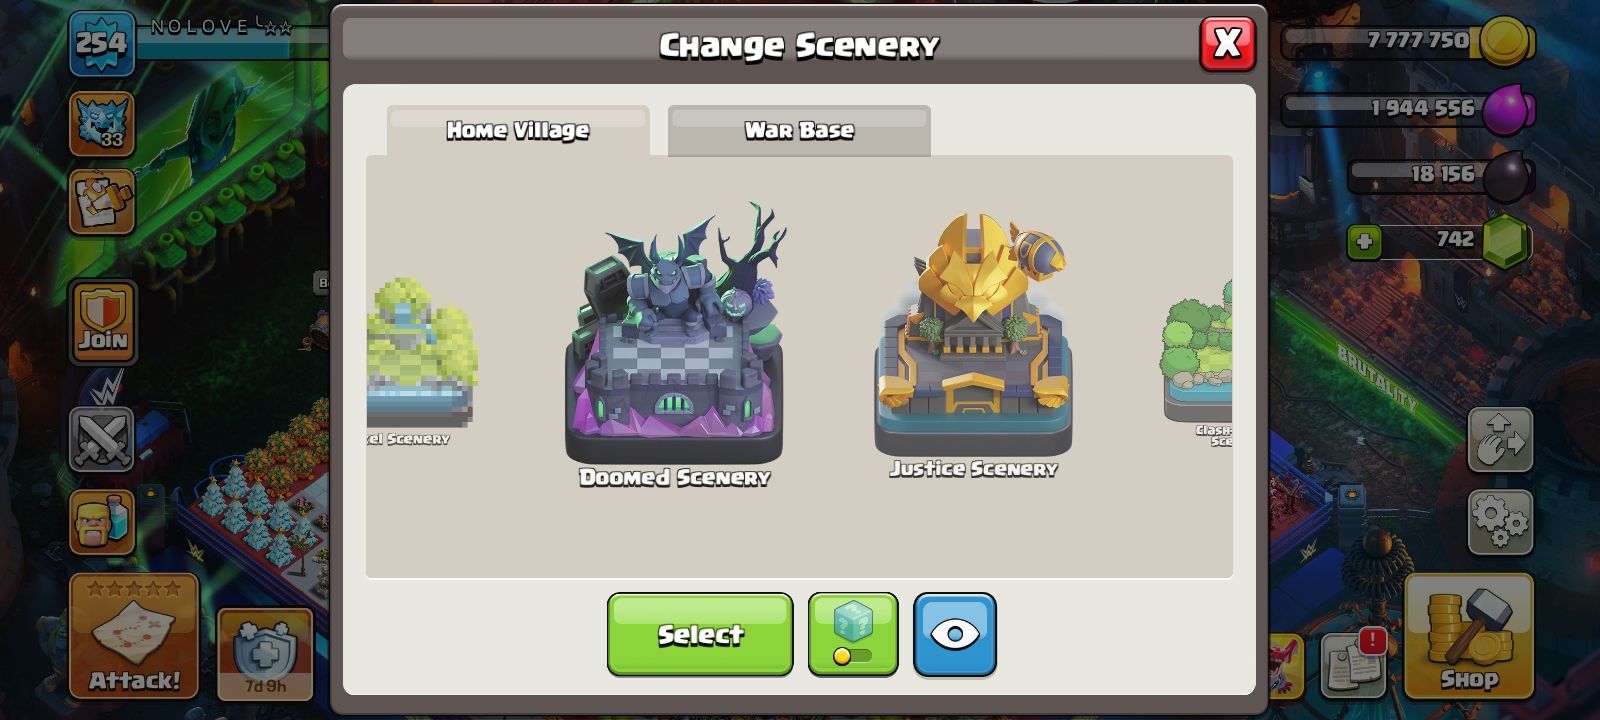
Task: Open the shield timer showing 7d 9h
Action: point(265,654)
